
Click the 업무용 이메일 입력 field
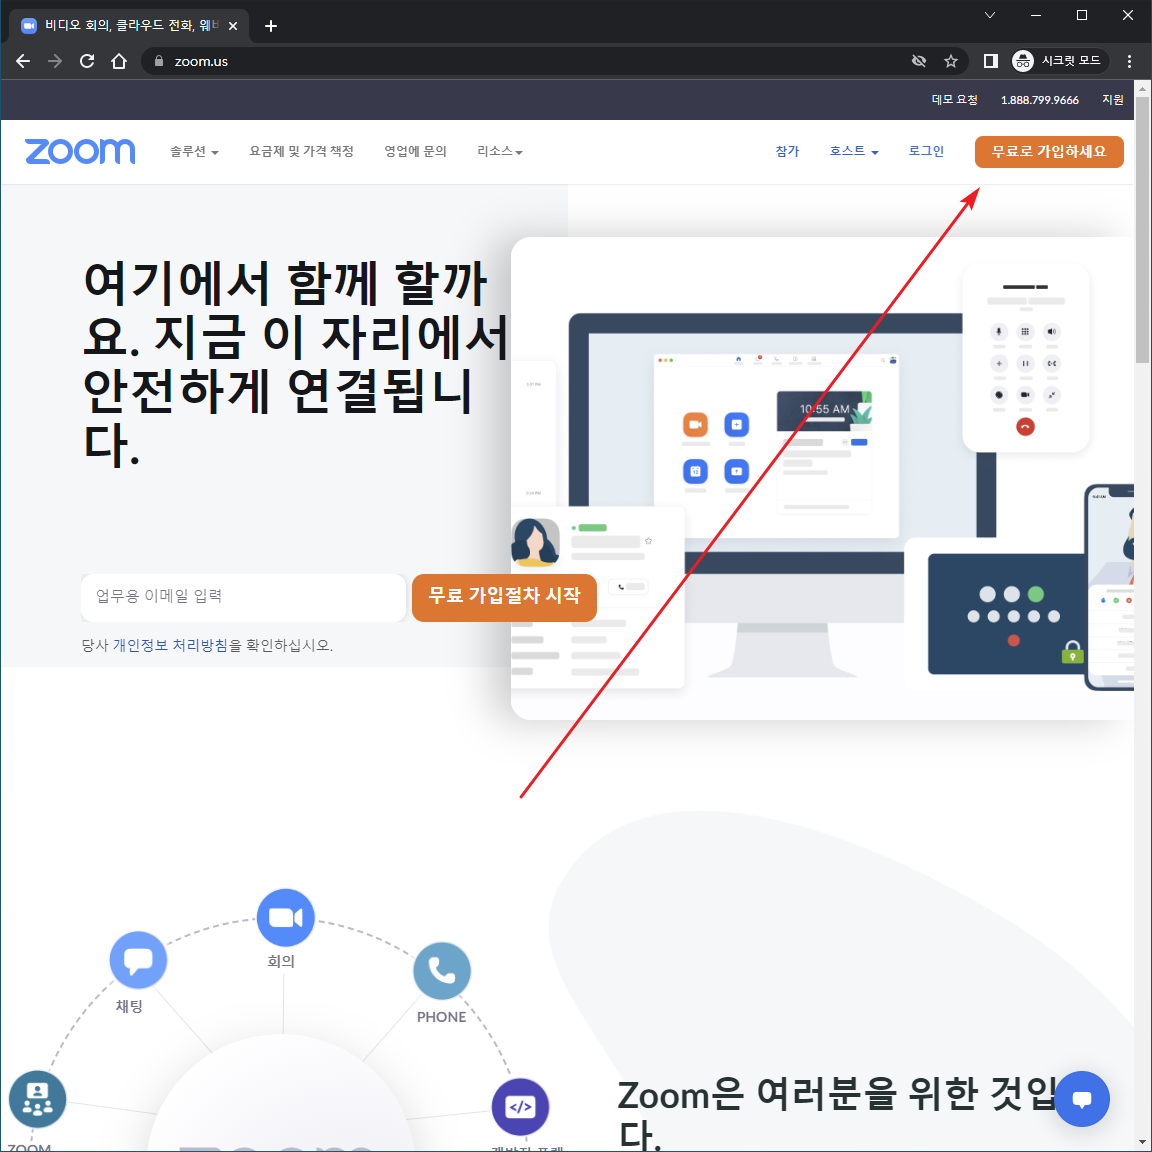point(243,597)
